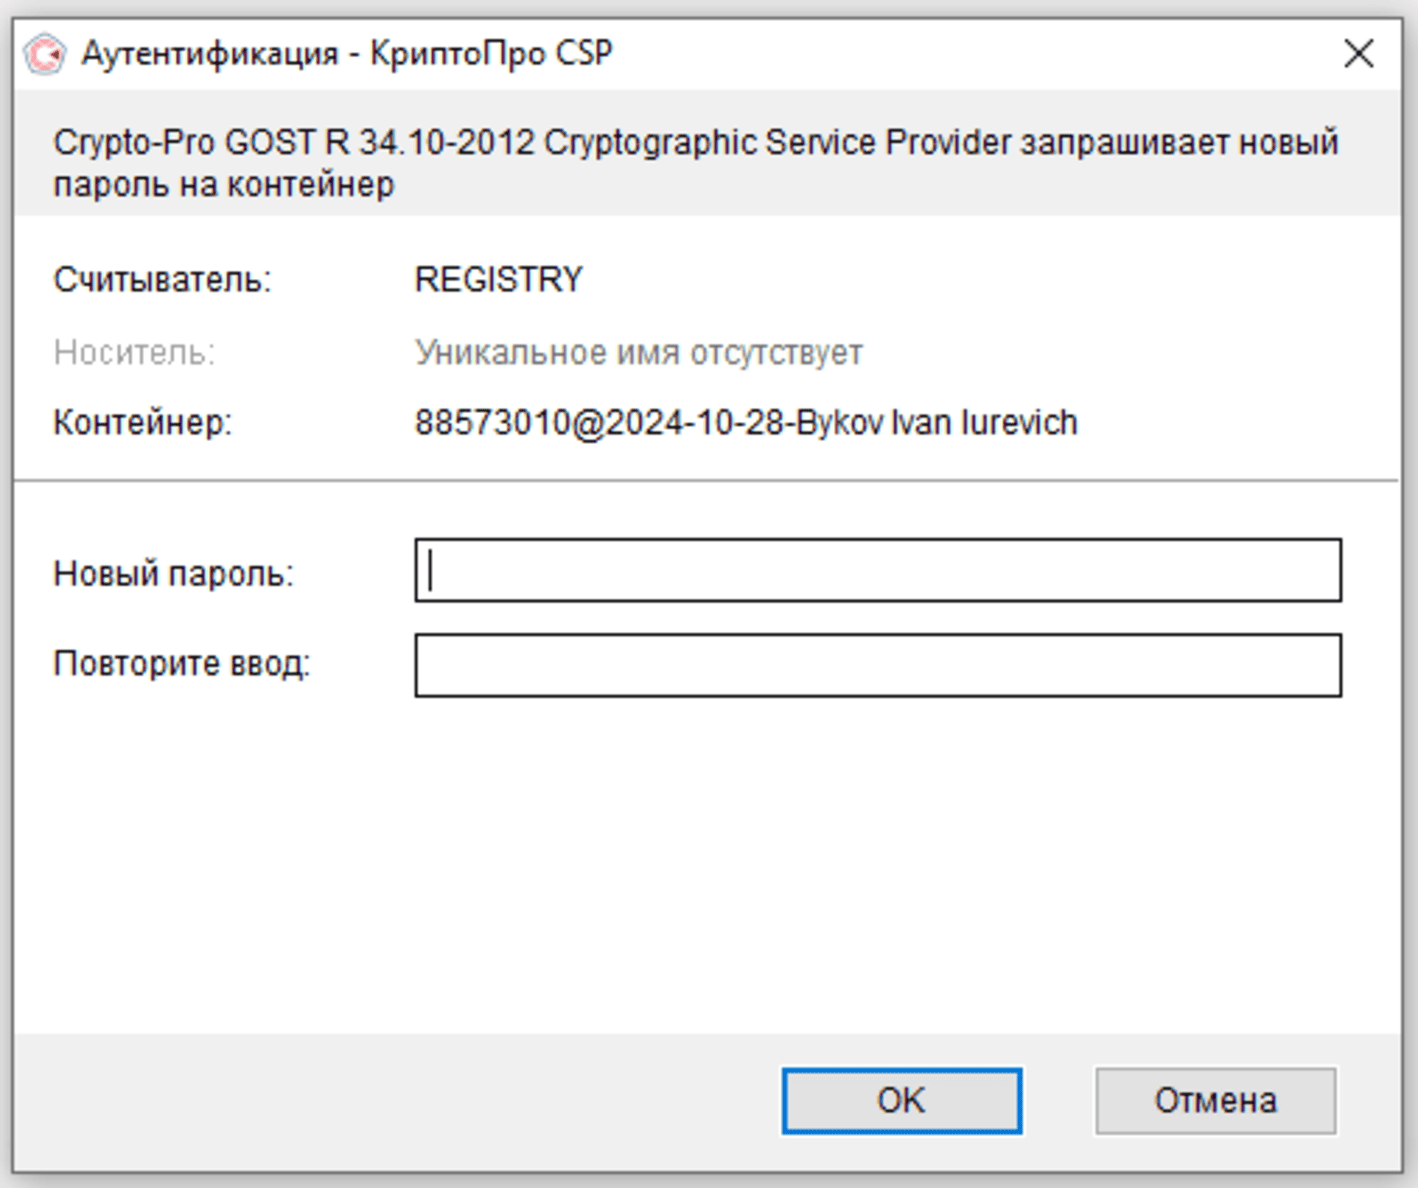
Task: Select the REGISTRY reader value text
Action: pos(499,279)
